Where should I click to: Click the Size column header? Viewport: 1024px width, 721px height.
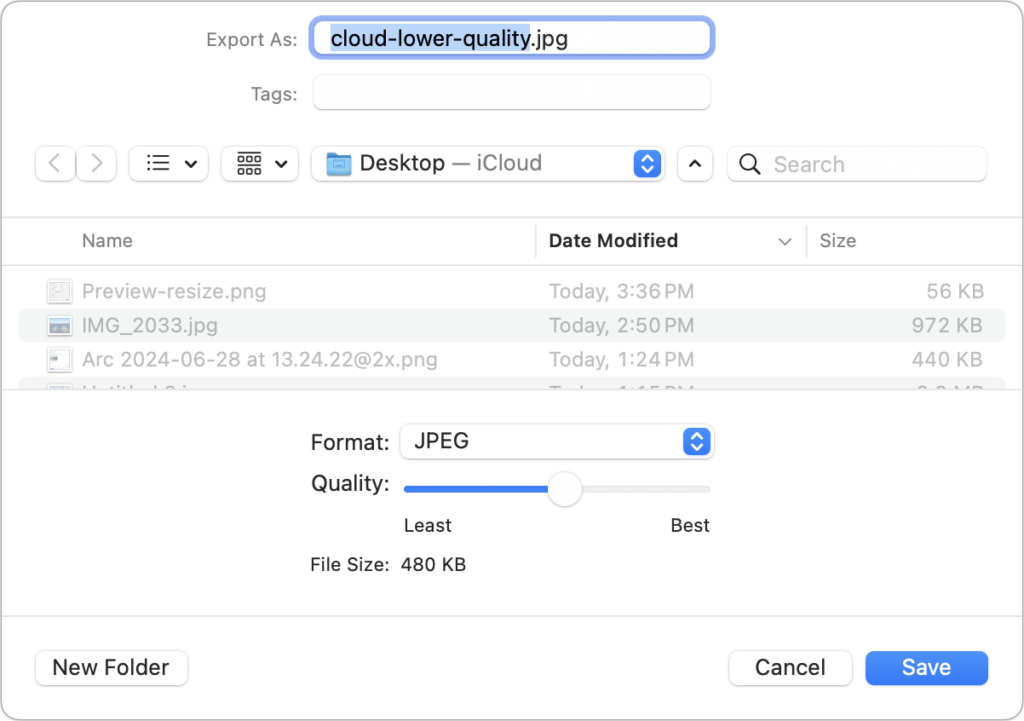[x=838, y=241]
